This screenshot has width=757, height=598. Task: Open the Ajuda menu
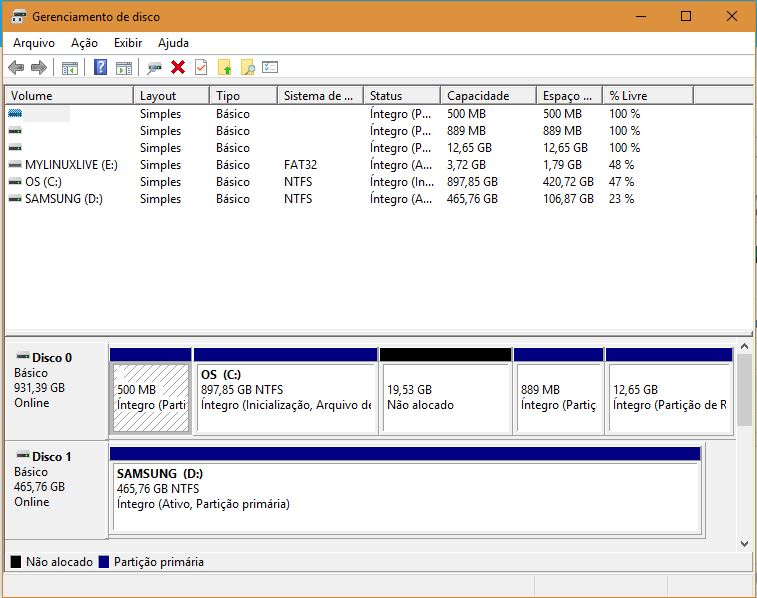coord(173,43)
